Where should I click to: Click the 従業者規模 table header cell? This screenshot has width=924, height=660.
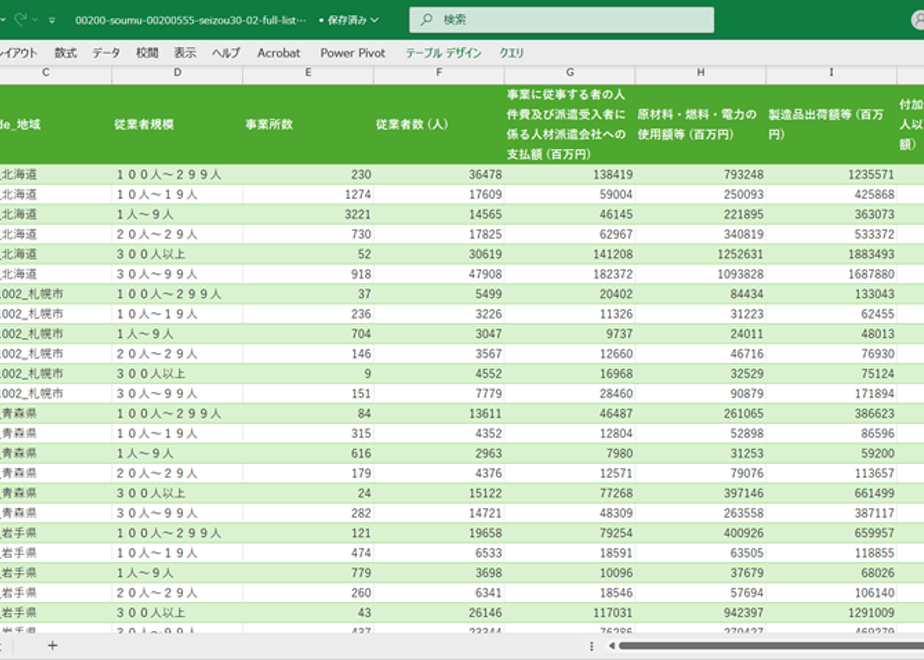[177, 124]
